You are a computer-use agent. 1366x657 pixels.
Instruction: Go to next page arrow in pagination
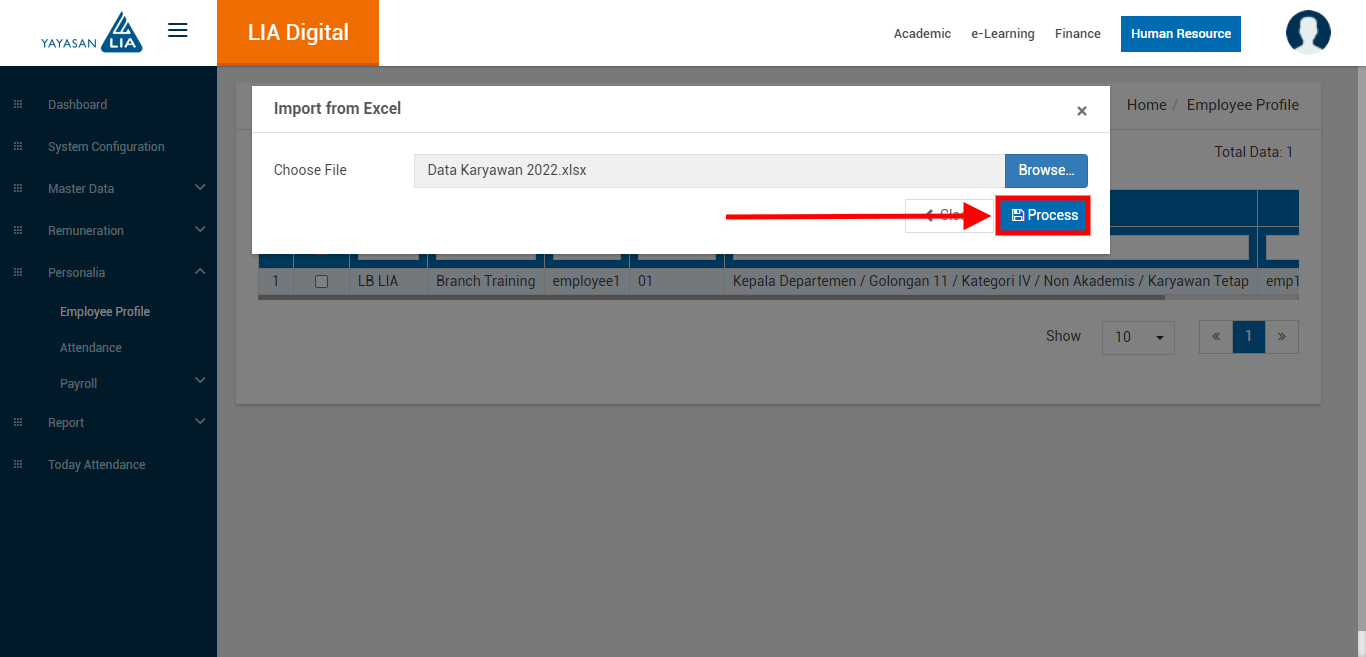click(x=1281, y=337)
